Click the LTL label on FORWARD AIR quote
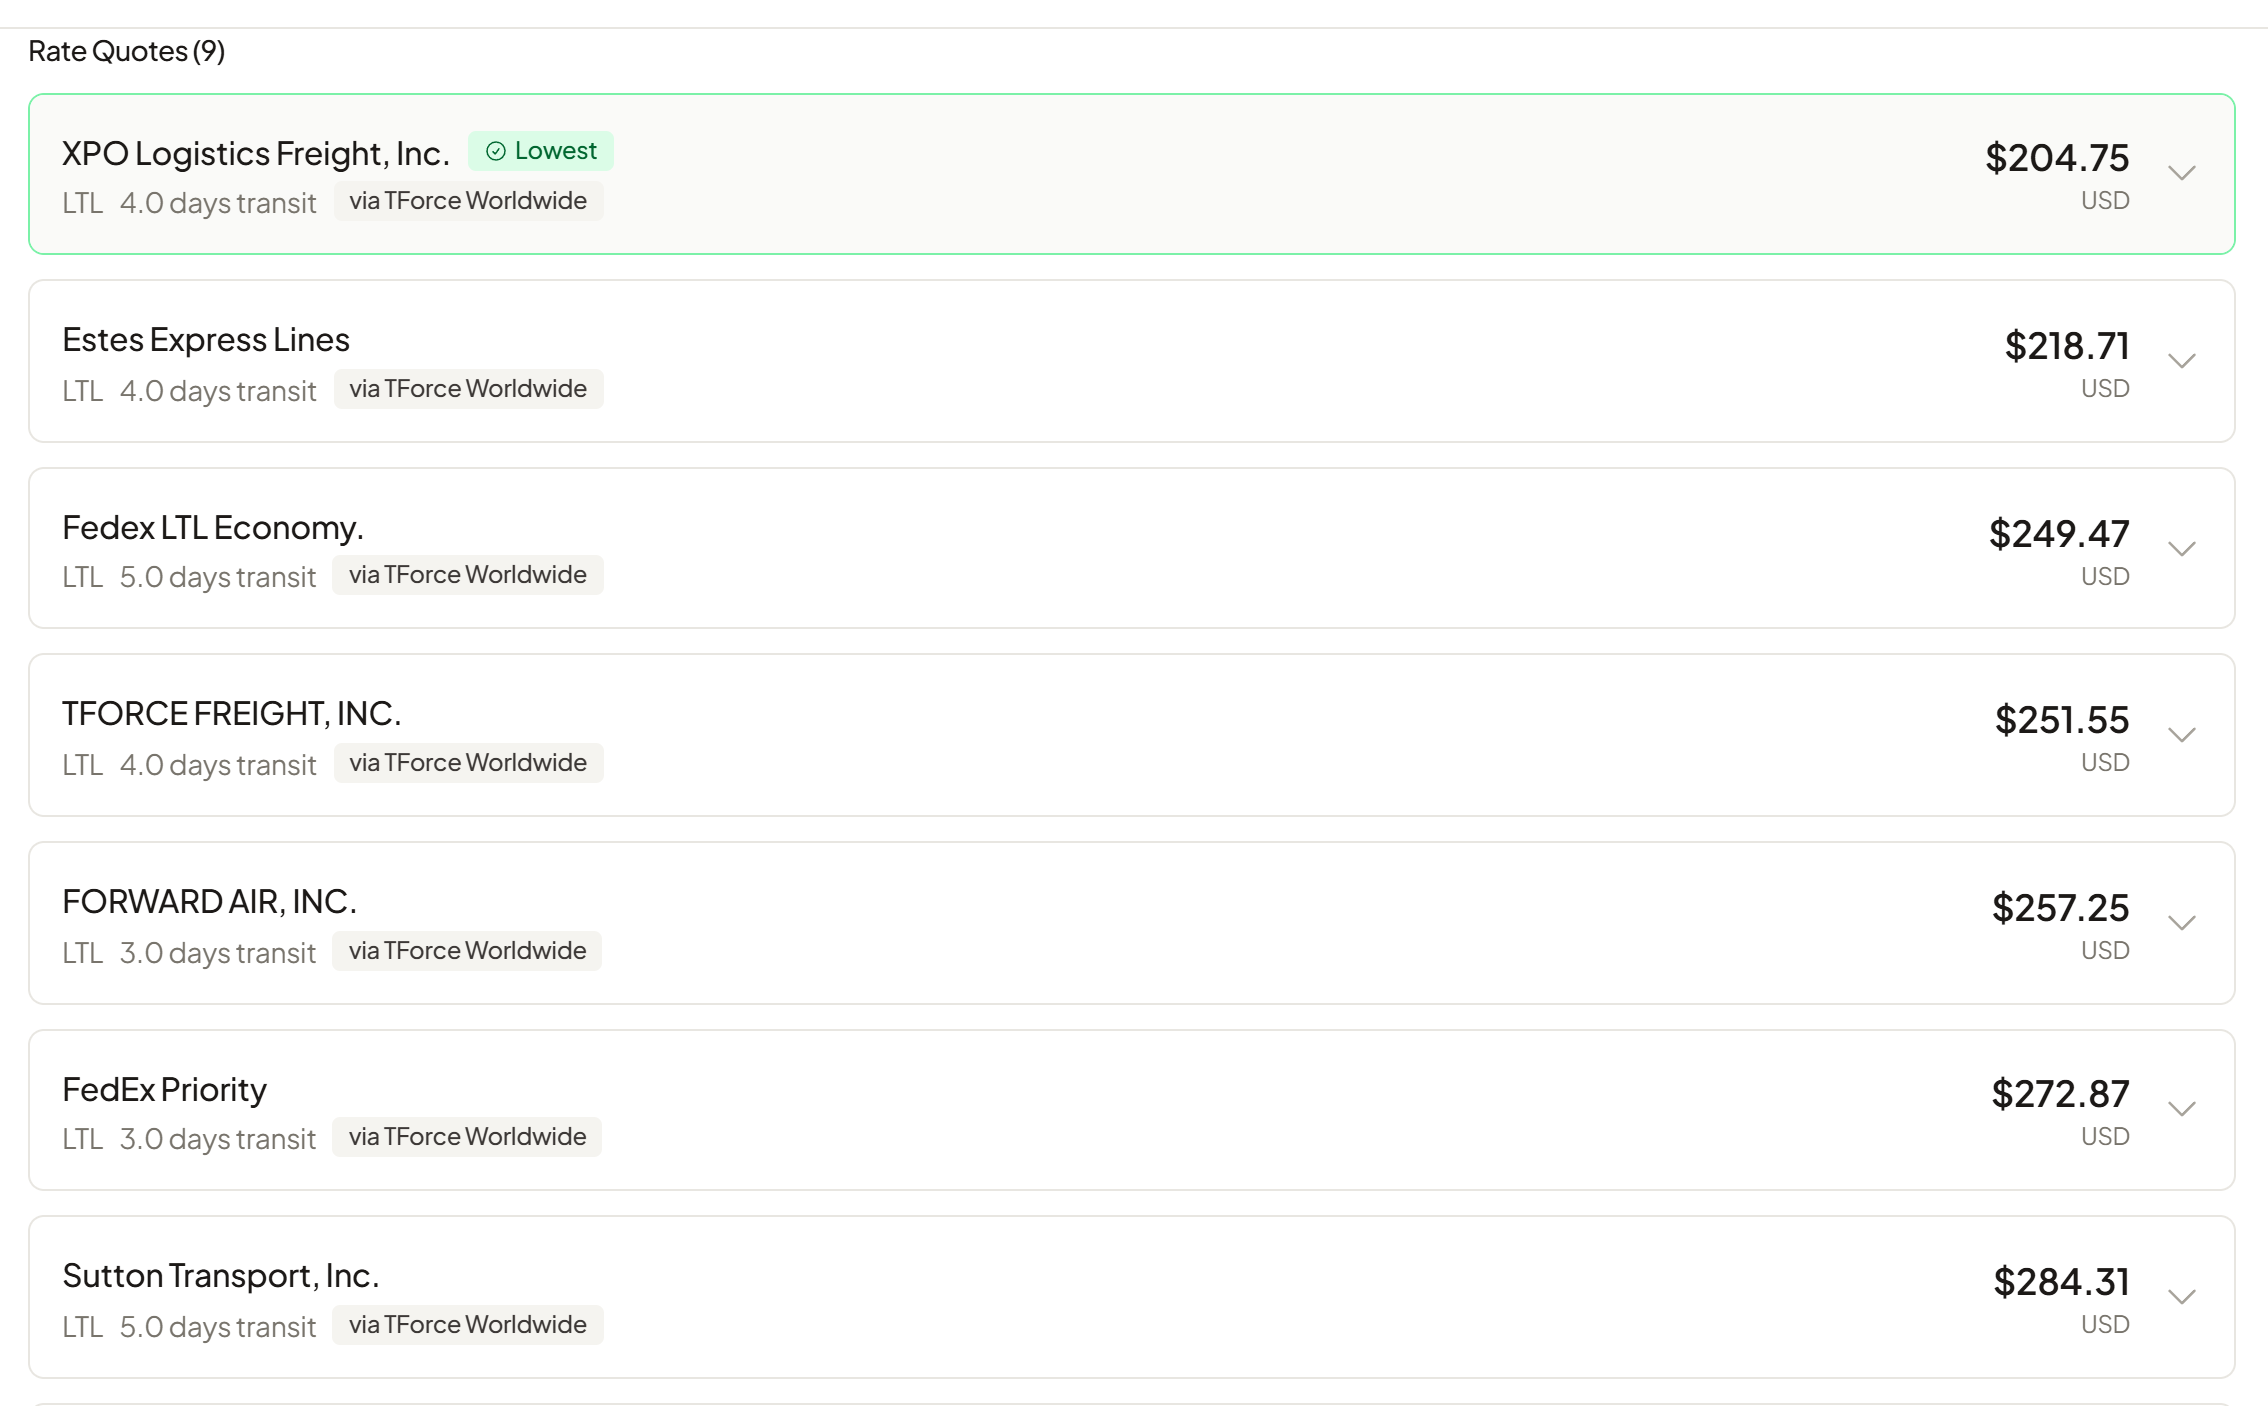Screen dimensions: 2268x1406 coord(83,953)
